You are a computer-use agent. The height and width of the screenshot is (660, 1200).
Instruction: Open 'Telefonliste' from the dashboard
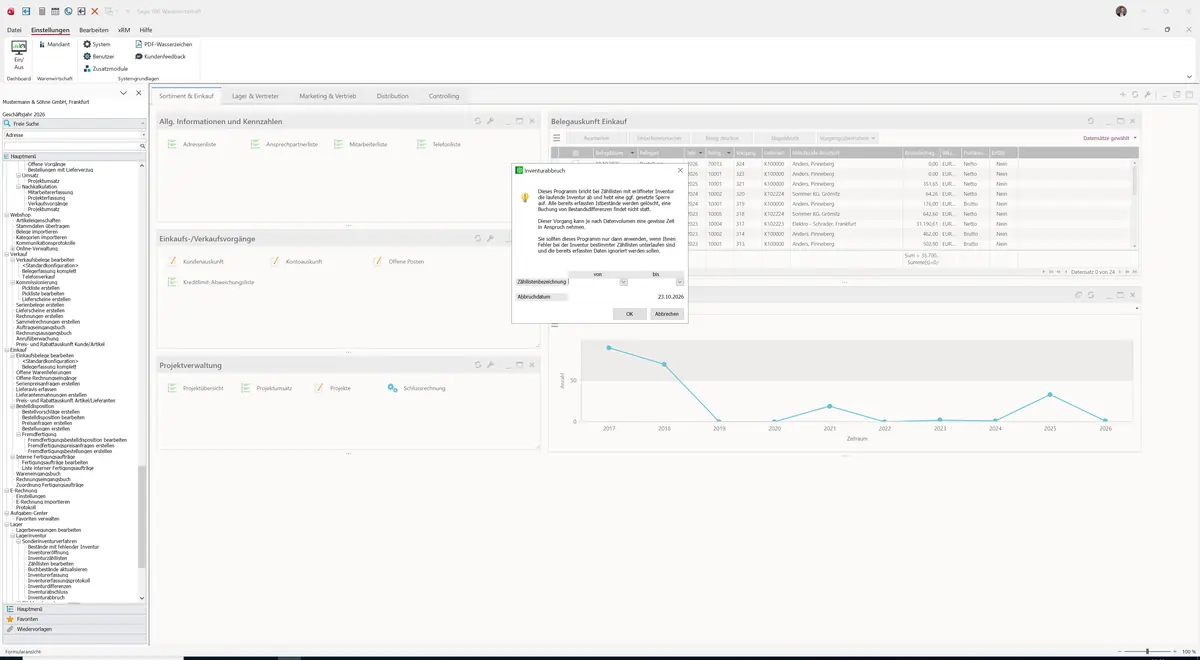pos(439,145)
